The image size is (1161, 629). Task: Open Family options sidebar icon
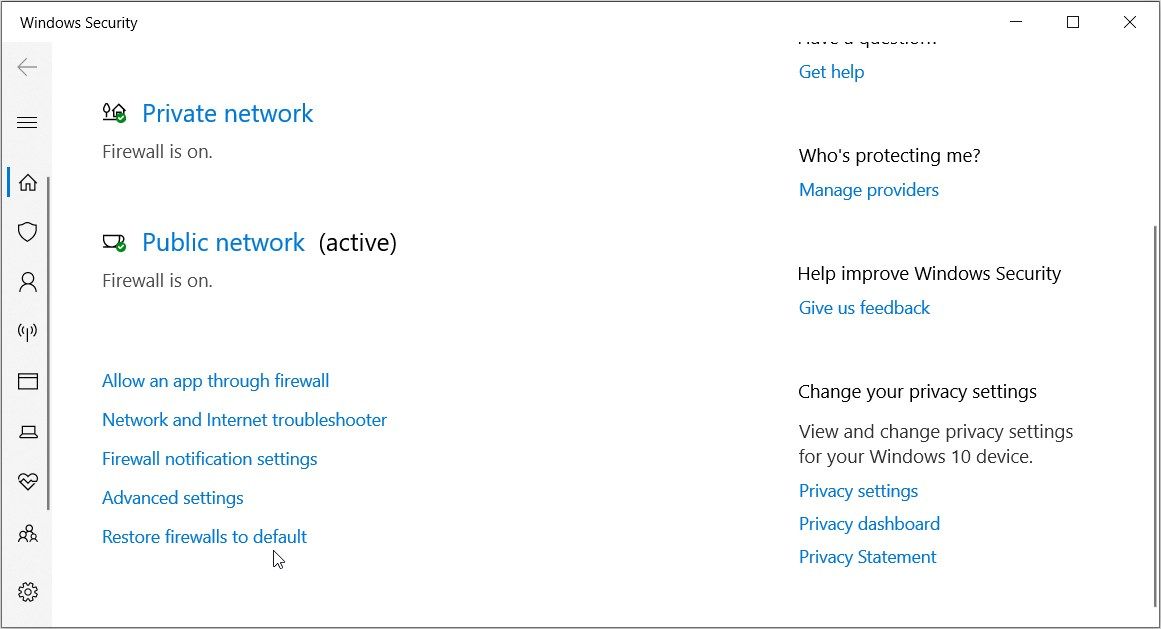click(28, 533)
